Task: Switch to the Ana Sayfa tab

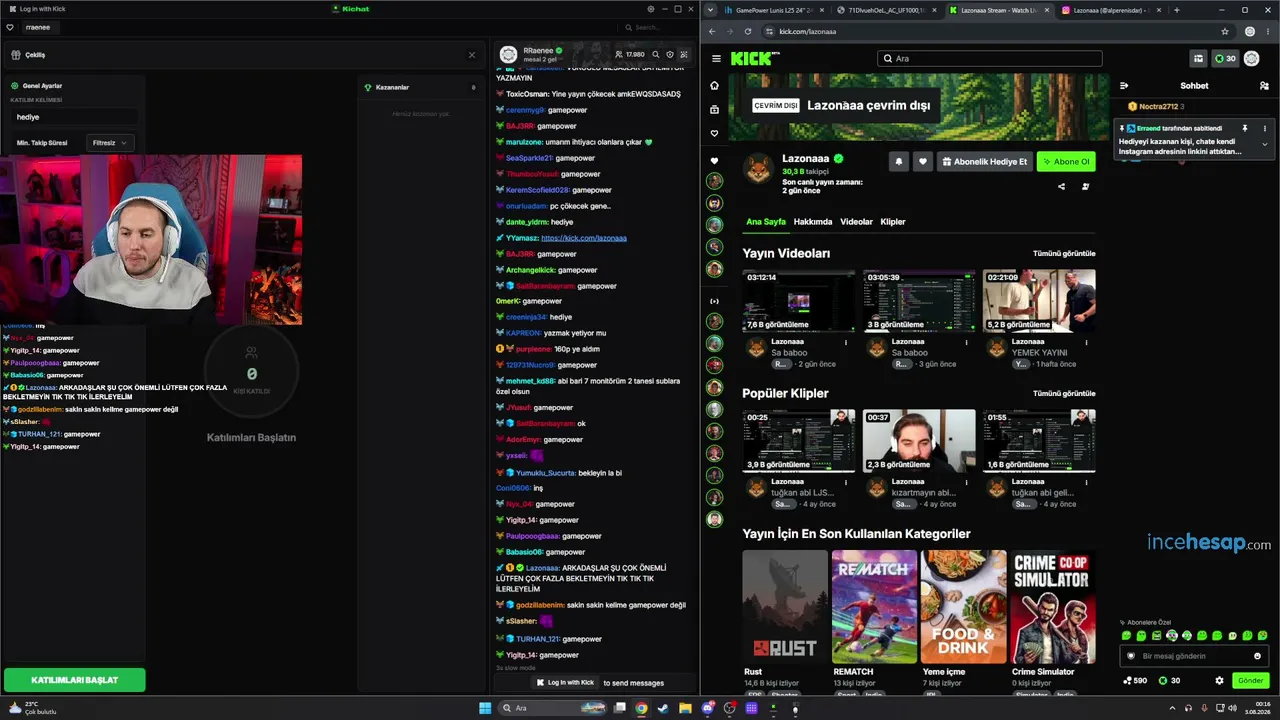Action: point(766,222)
